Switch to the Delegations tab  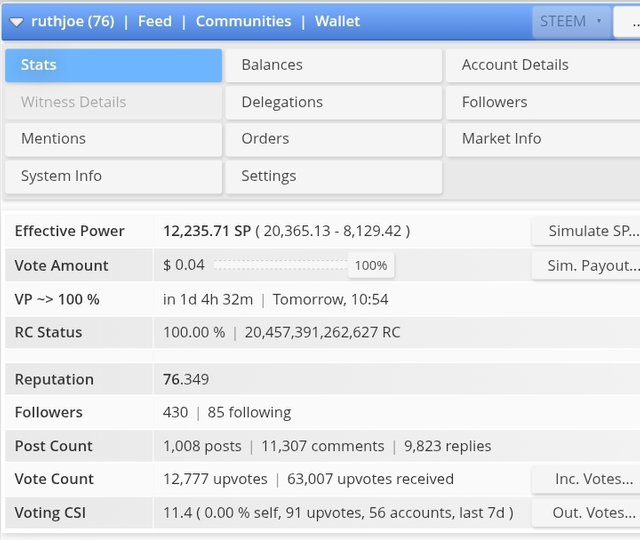pyautogui.click(x=333, y=102)
